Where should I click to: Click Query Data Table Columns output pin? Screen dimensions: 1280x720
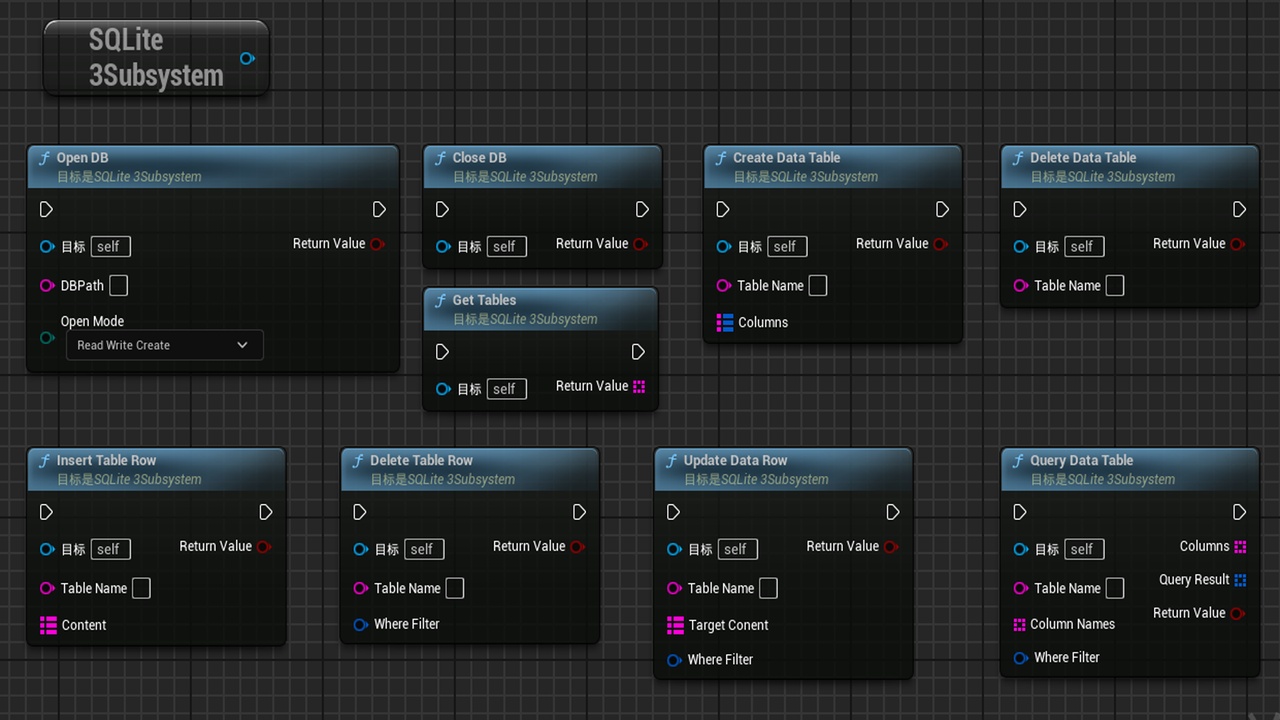pyautogui.click(x=1240, y=546)
